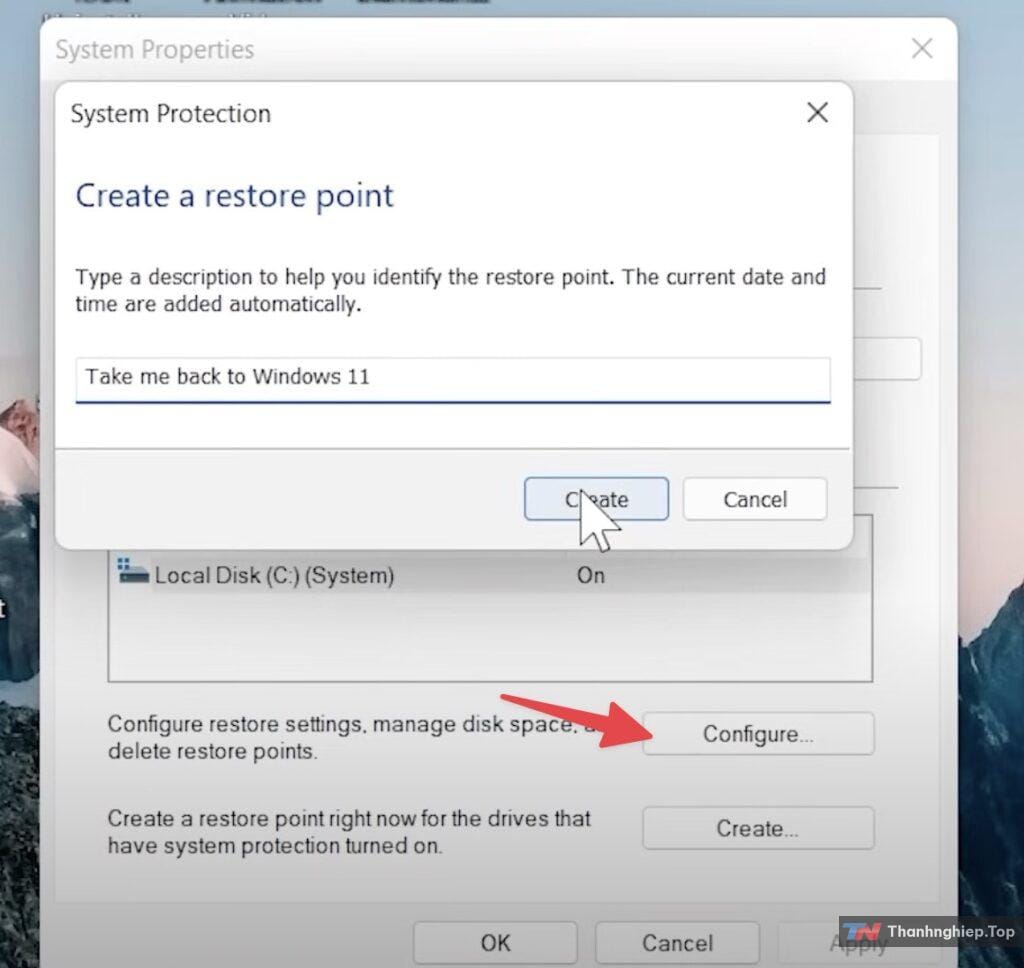Screen dimensions: 1024x968
Task: Click the partially hidden button right of description field
Action: (888, 359)
